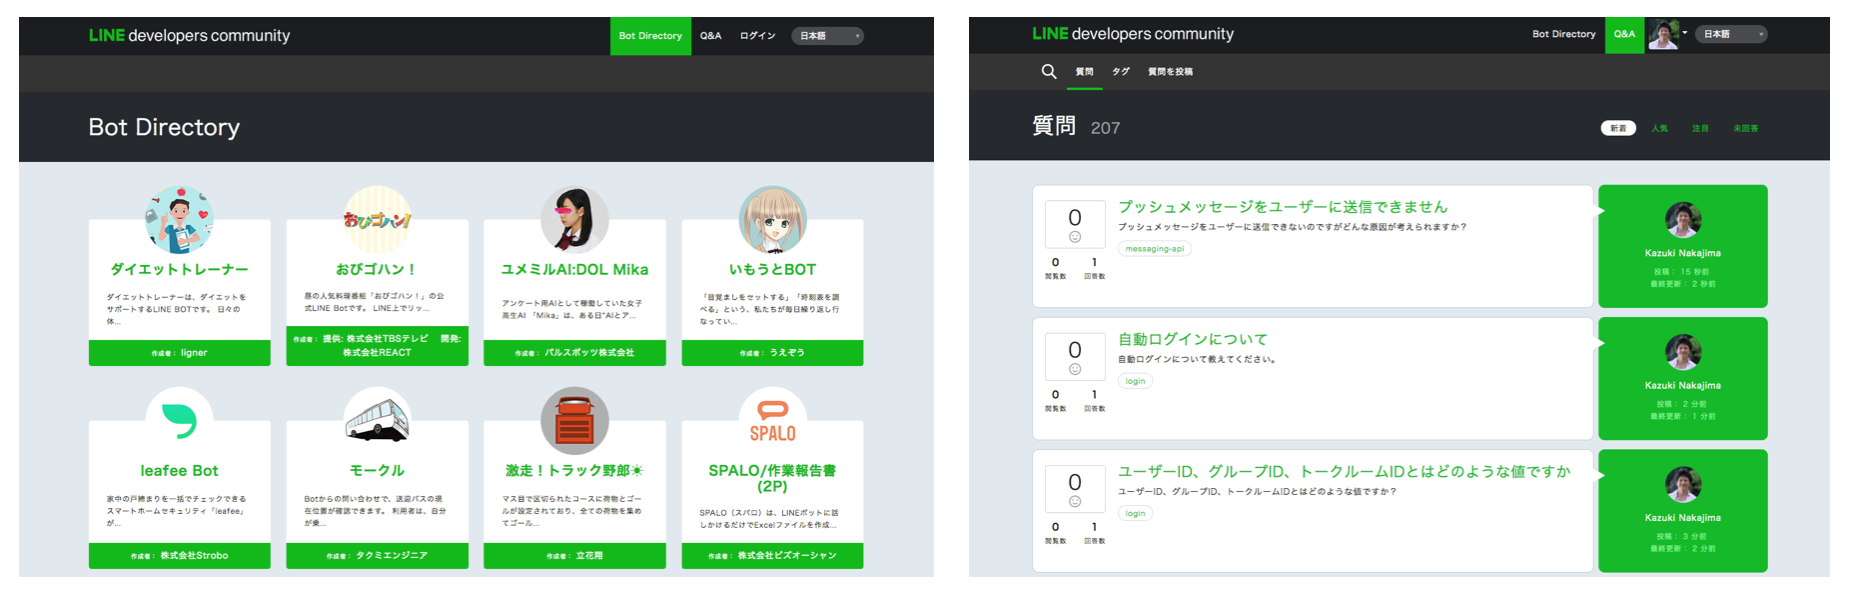
Task: Click the ログイン menu item
Action: (x=758, y=36)
